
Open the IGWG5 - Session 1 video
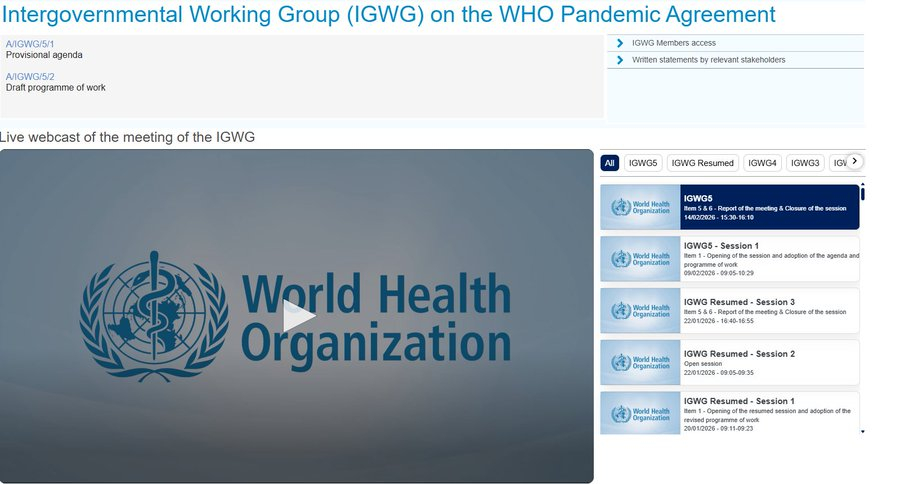[x=768, y=258]
